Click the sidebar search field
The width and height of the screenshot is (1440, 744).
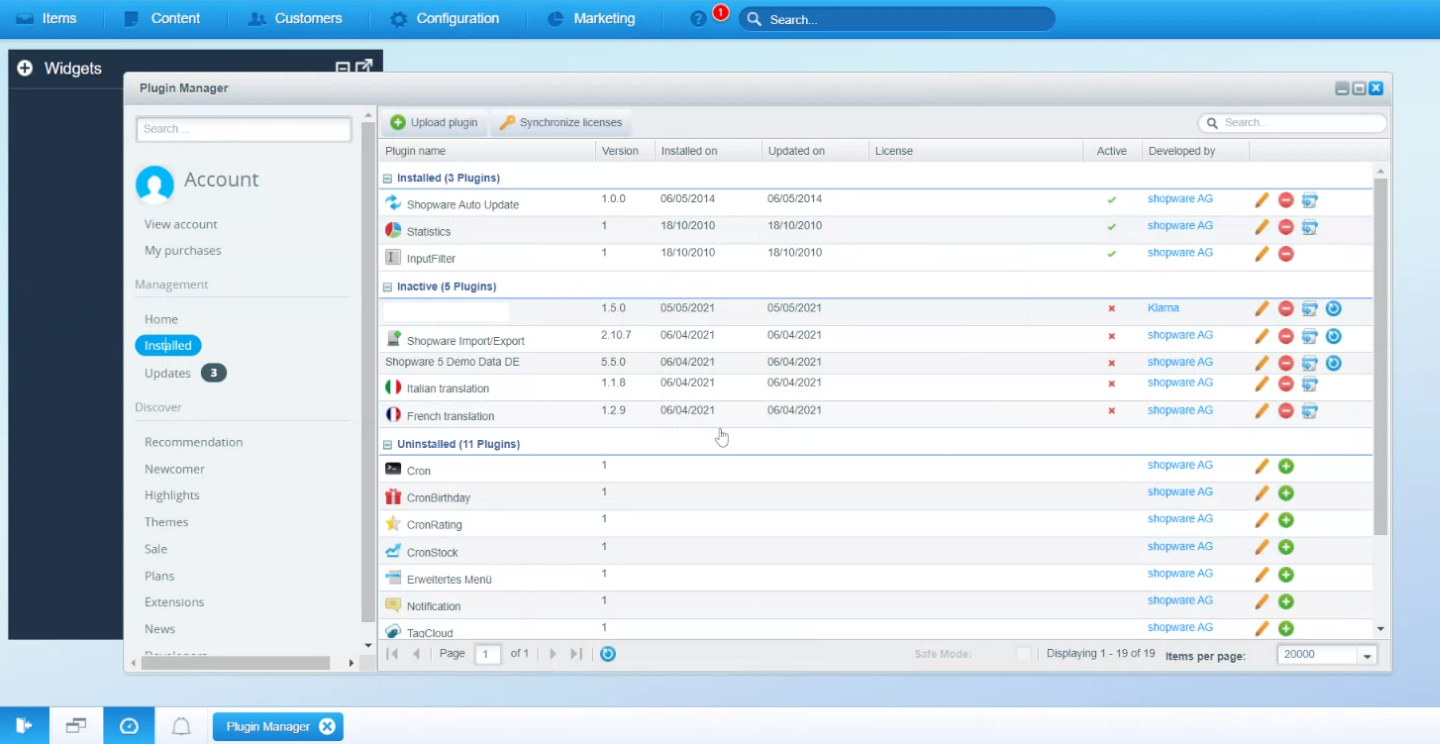244,129
